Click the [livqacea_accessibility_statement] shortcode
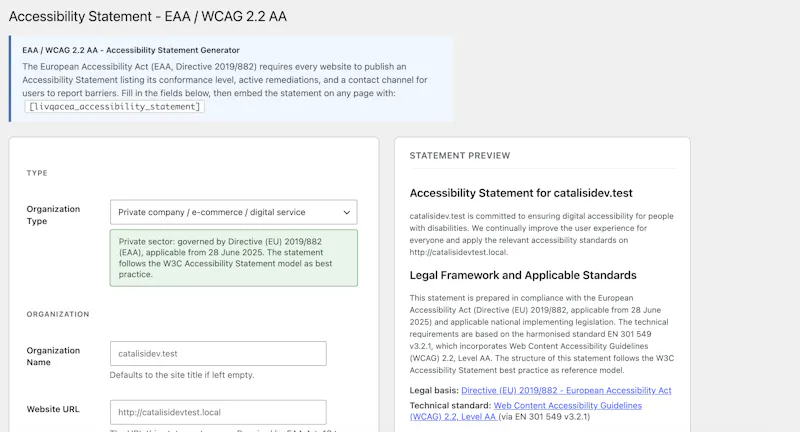This screenshot has height=432, width=800. 115,107
